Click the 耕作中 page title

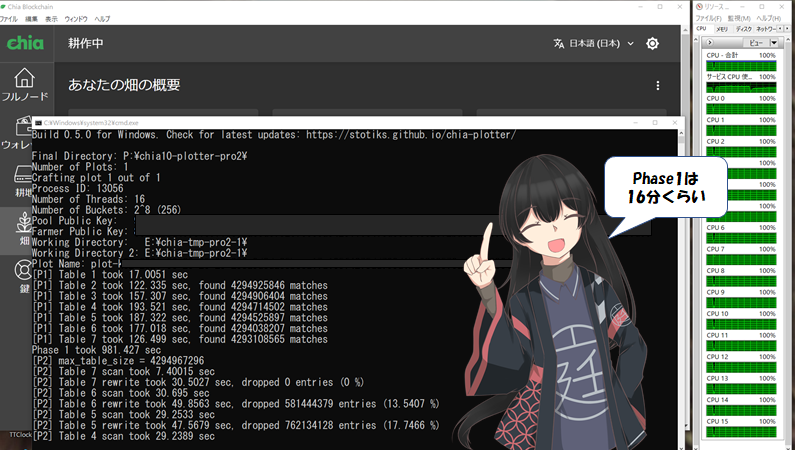pos(86,43)
